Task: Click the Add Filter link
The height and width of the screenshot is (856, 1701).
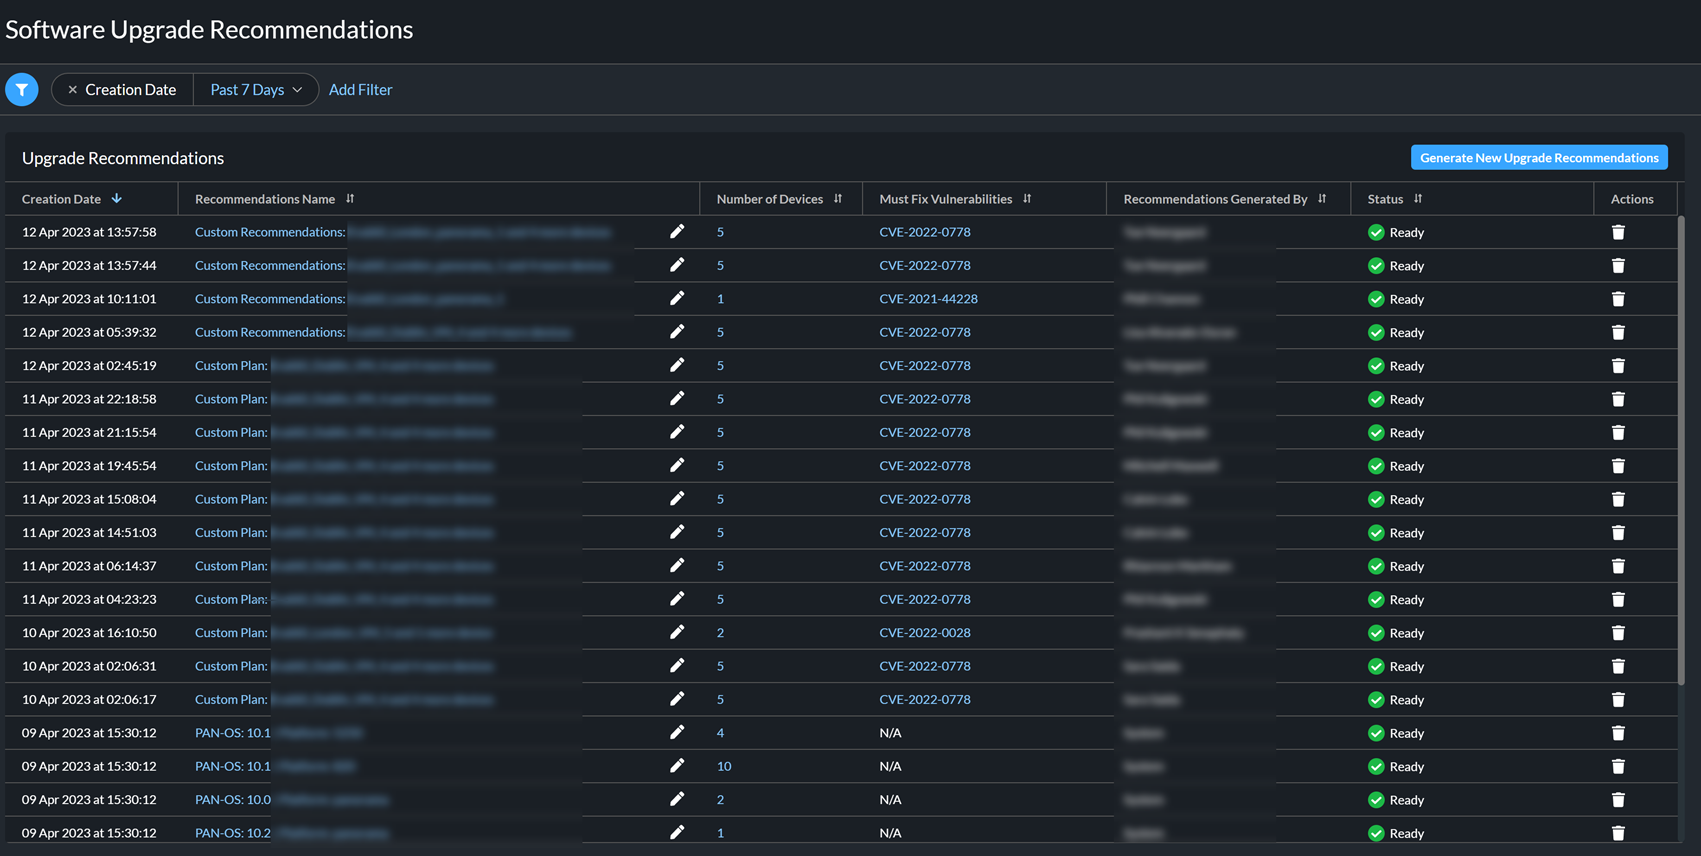Action: click(x=360, y=90)
